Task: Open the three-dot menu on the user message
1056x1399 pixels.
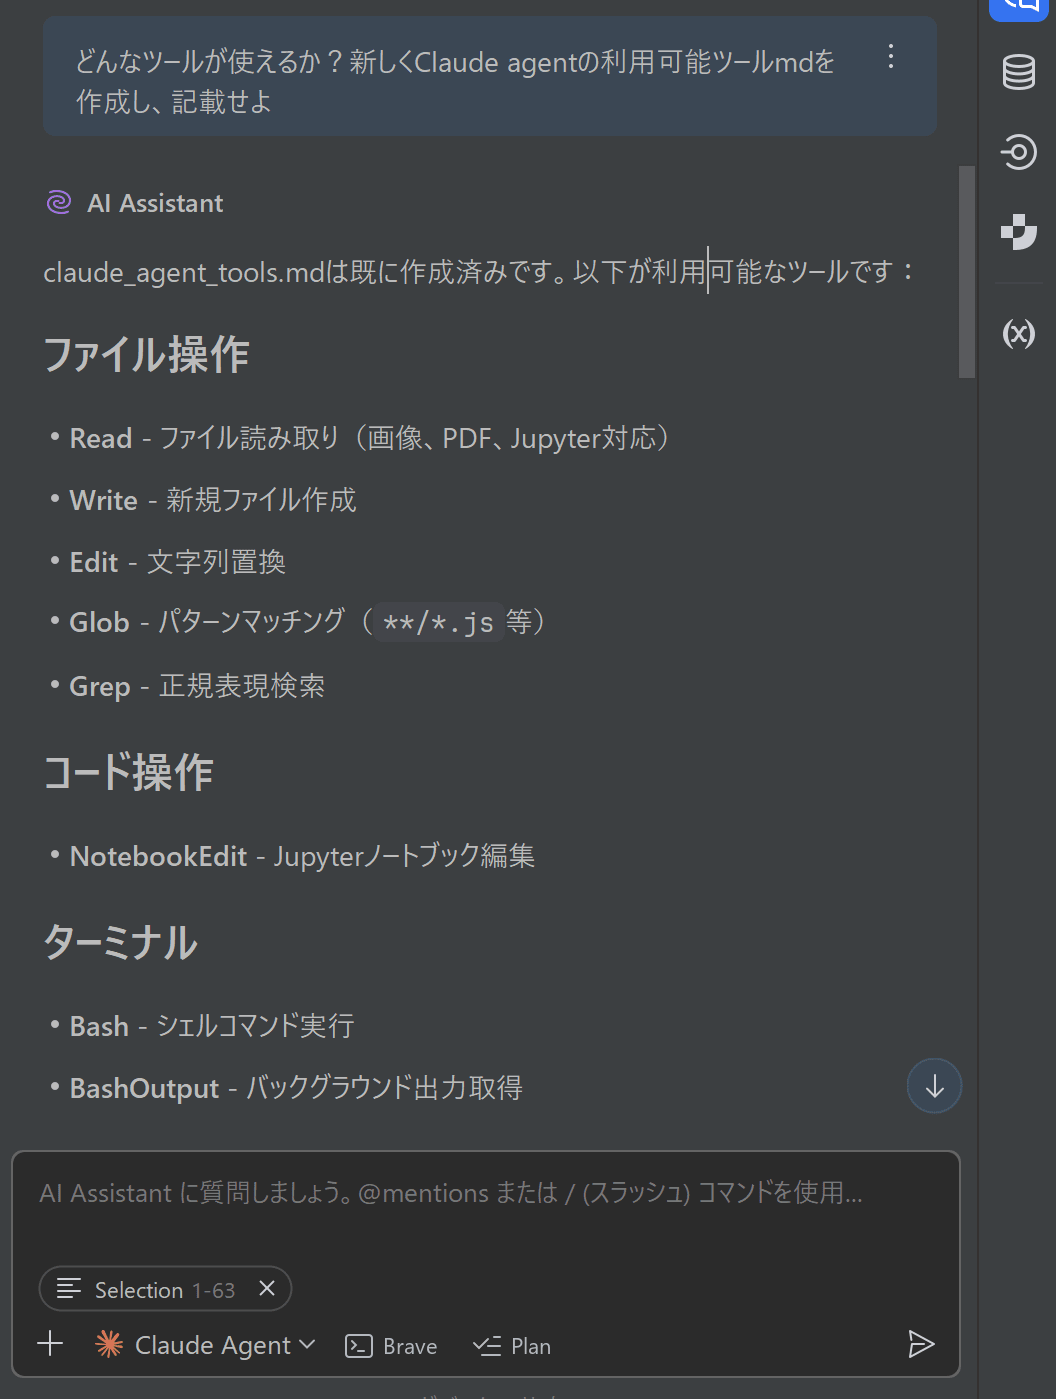Action: tap(890, 57)
